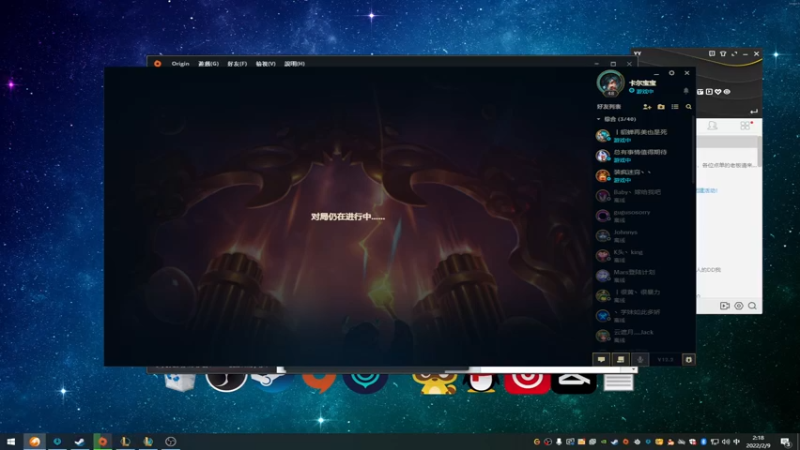Open the Windows Start menu

tap(11, 441)
